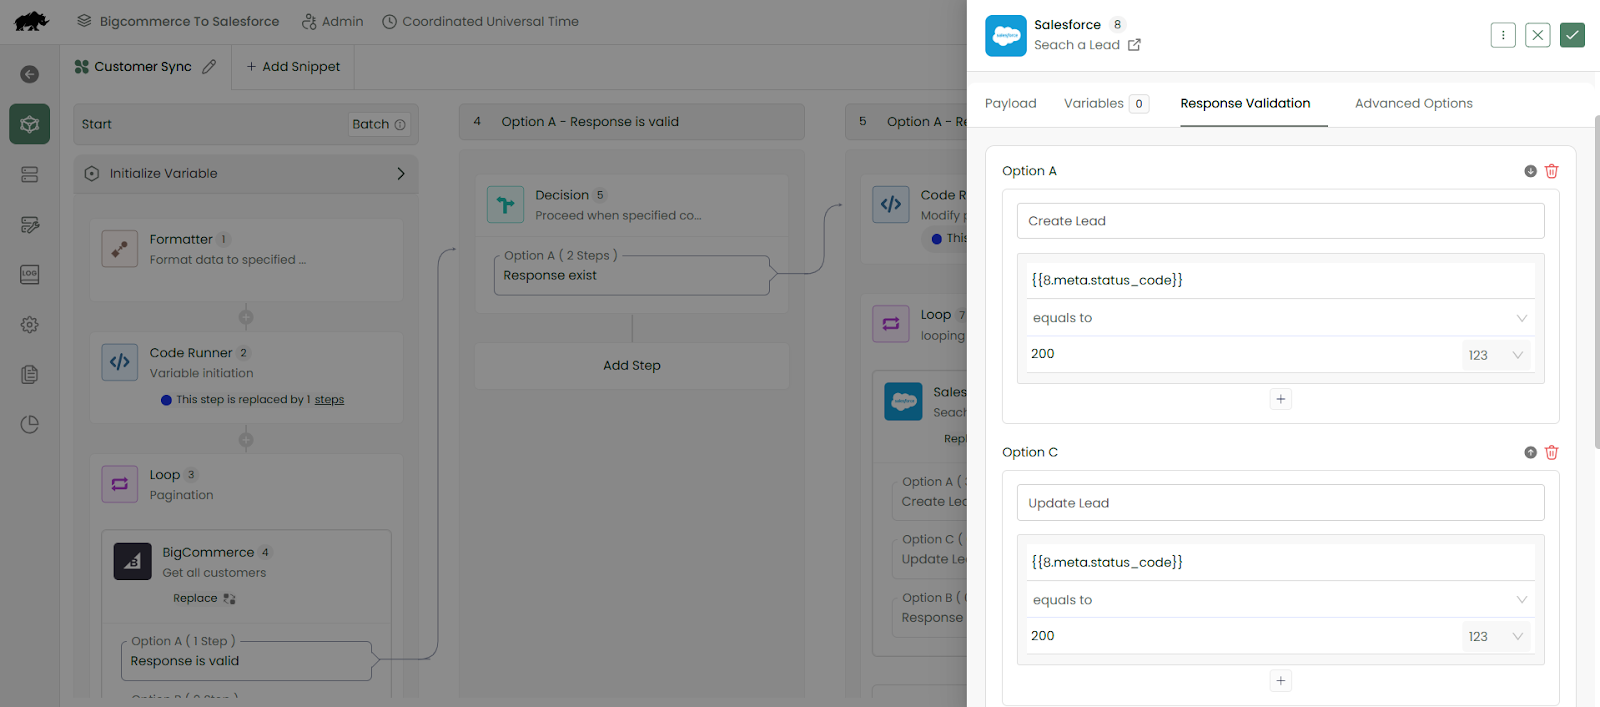Move Option C up with arrow icon
Screen dimensions: 1600x707
pos(1530,452)
